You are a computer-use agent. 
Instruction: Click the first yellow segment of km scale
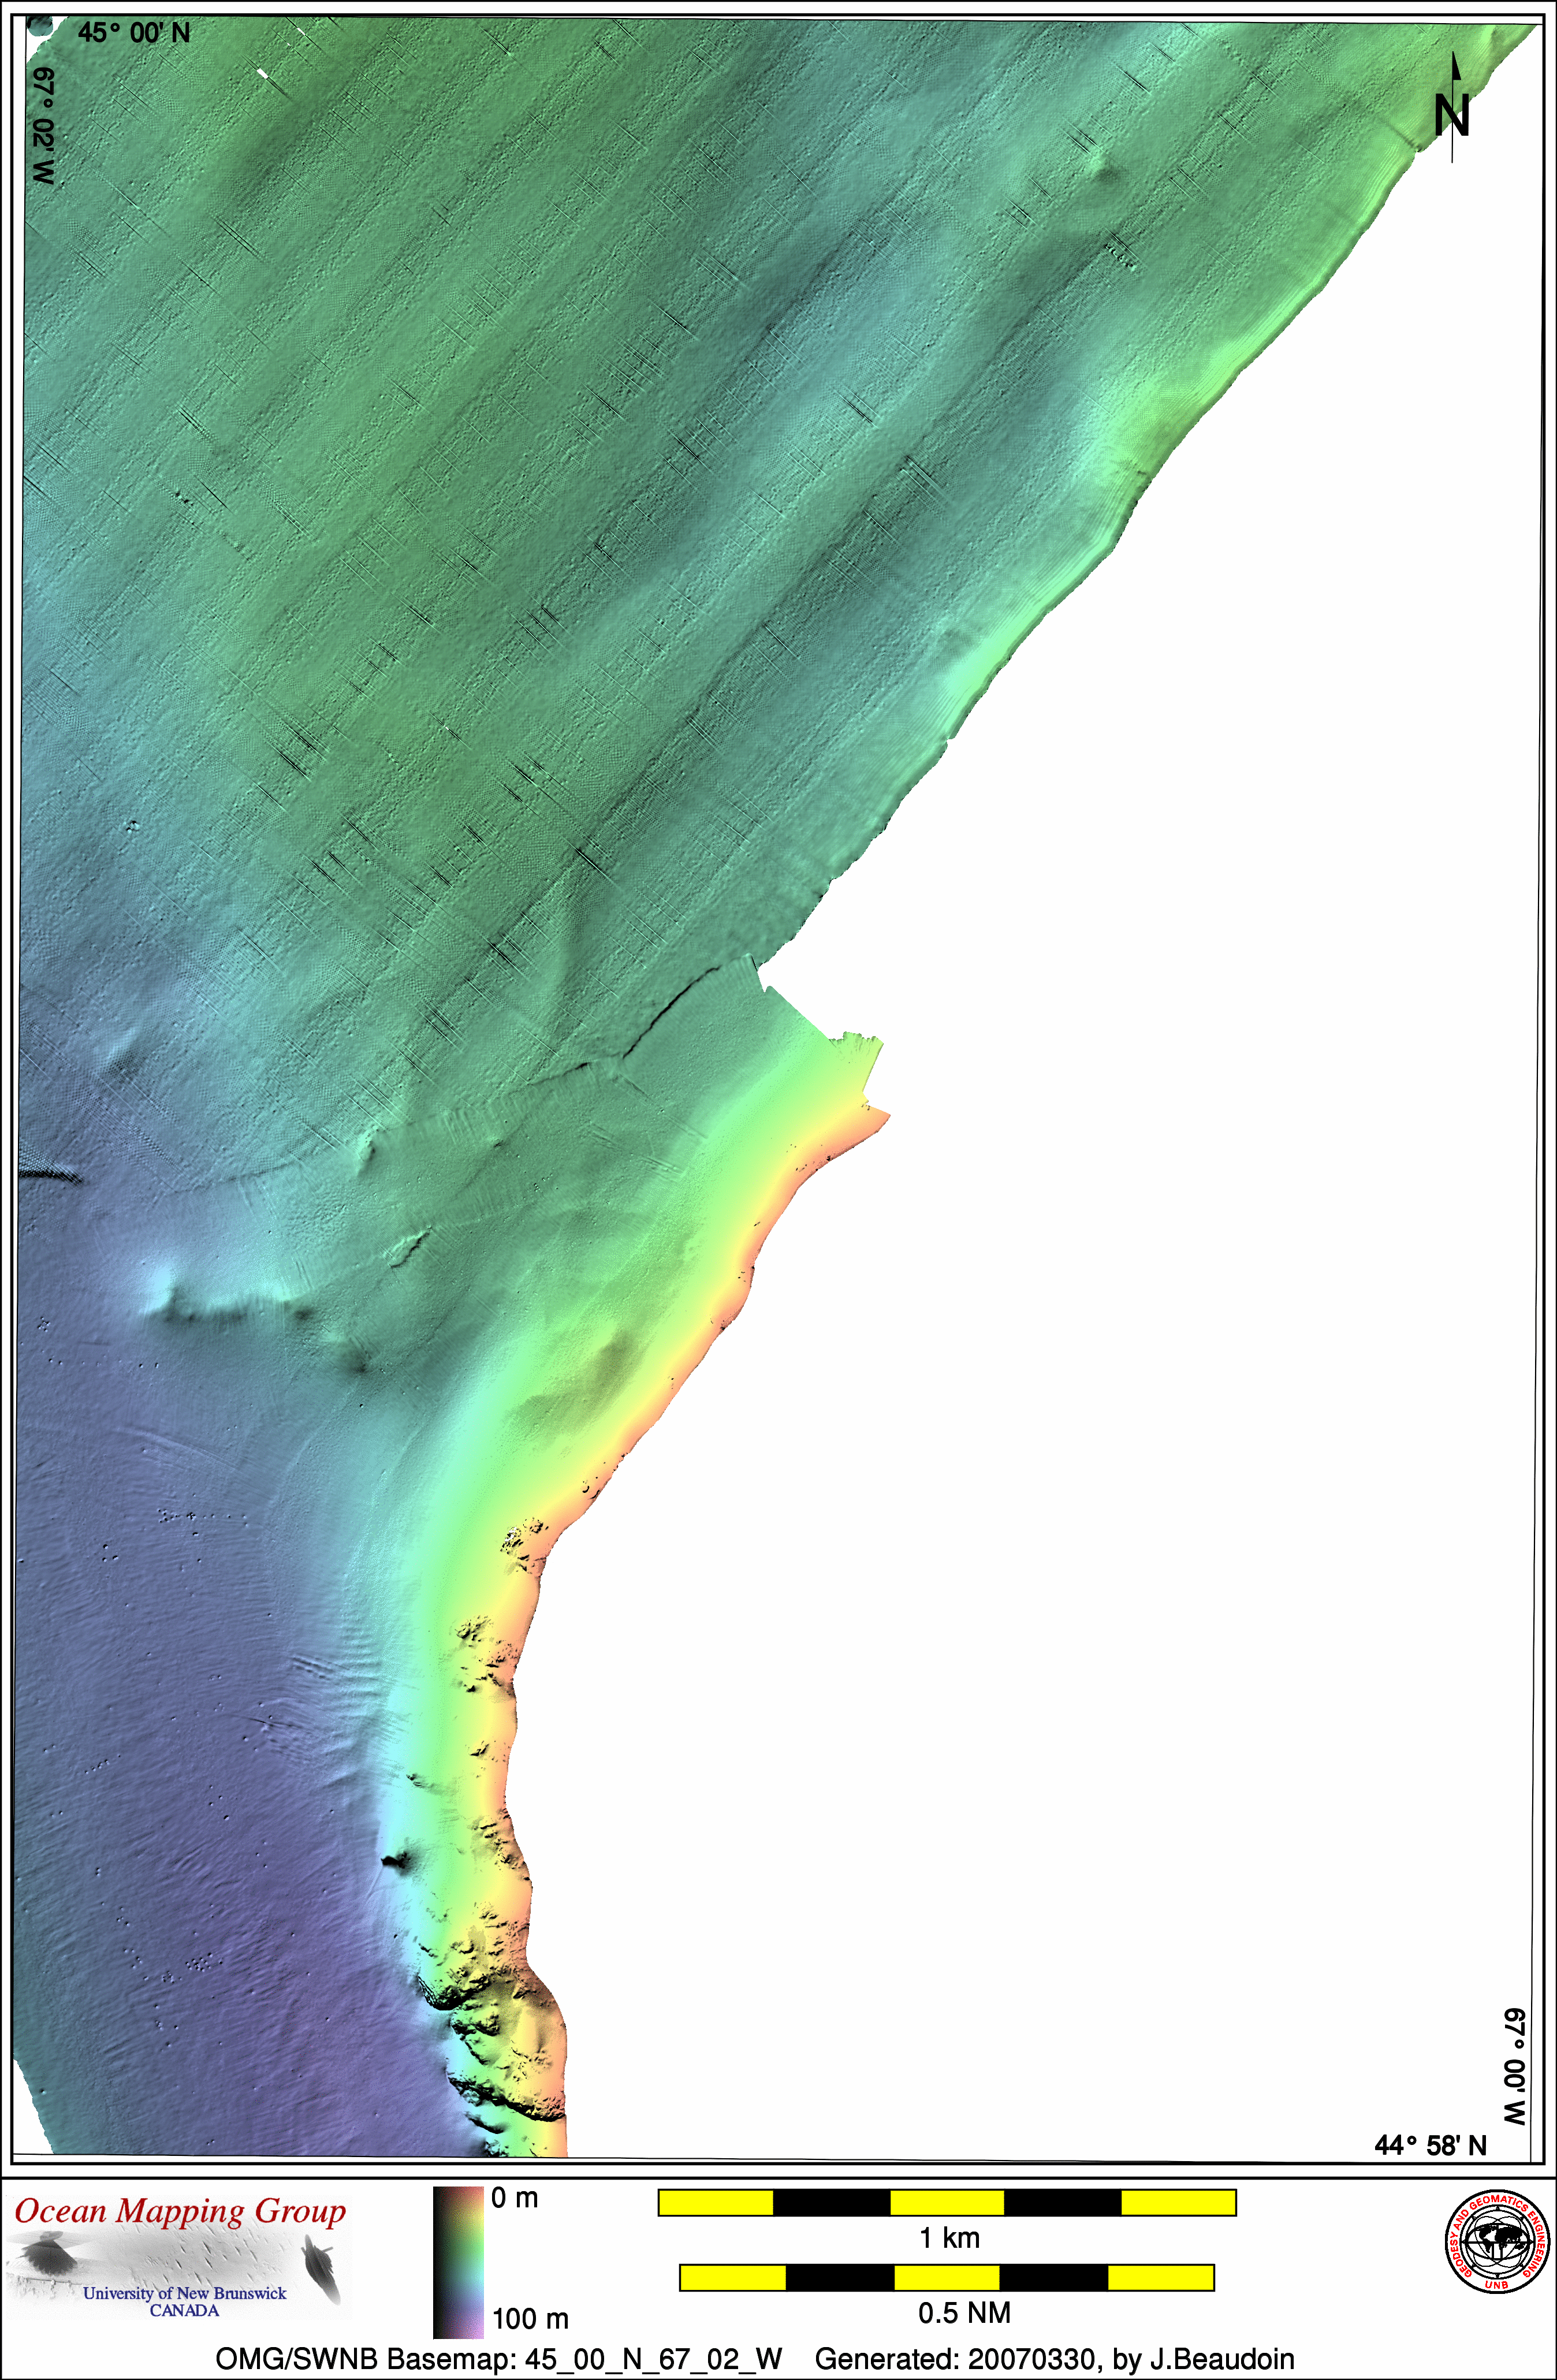pyautogui.click(x=716, y=2202)
